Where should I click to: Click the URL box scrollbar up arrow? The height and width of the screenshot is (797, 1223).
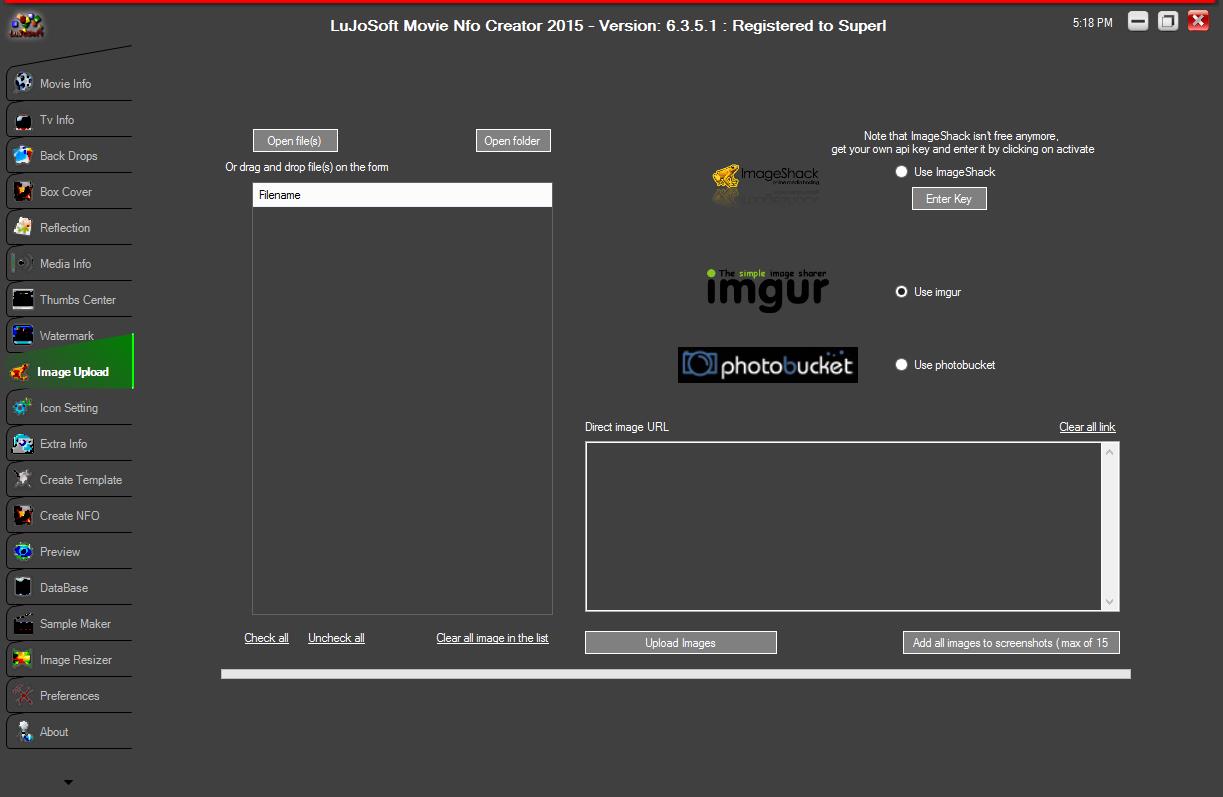[x=1110, y=452]
